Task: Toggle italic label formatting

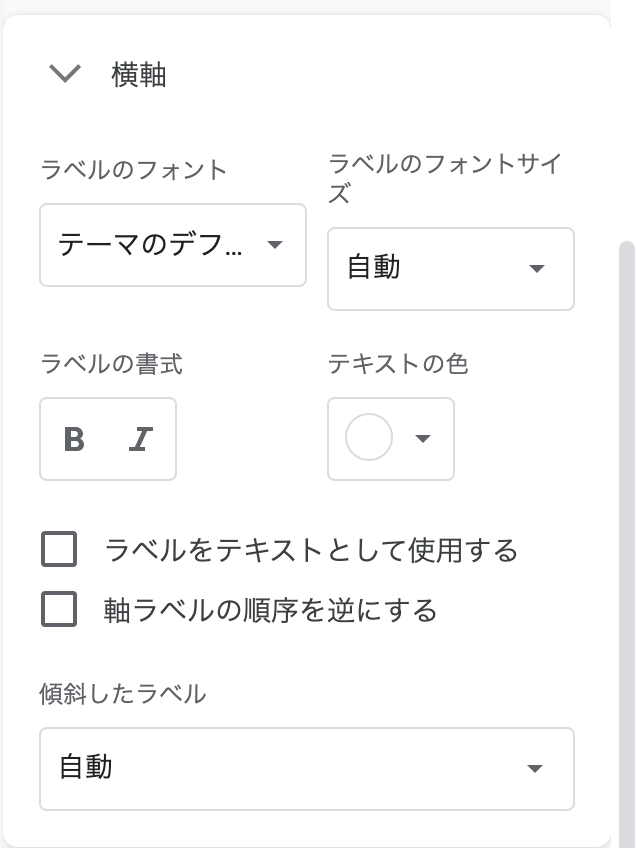Action: tap(141, 439)
